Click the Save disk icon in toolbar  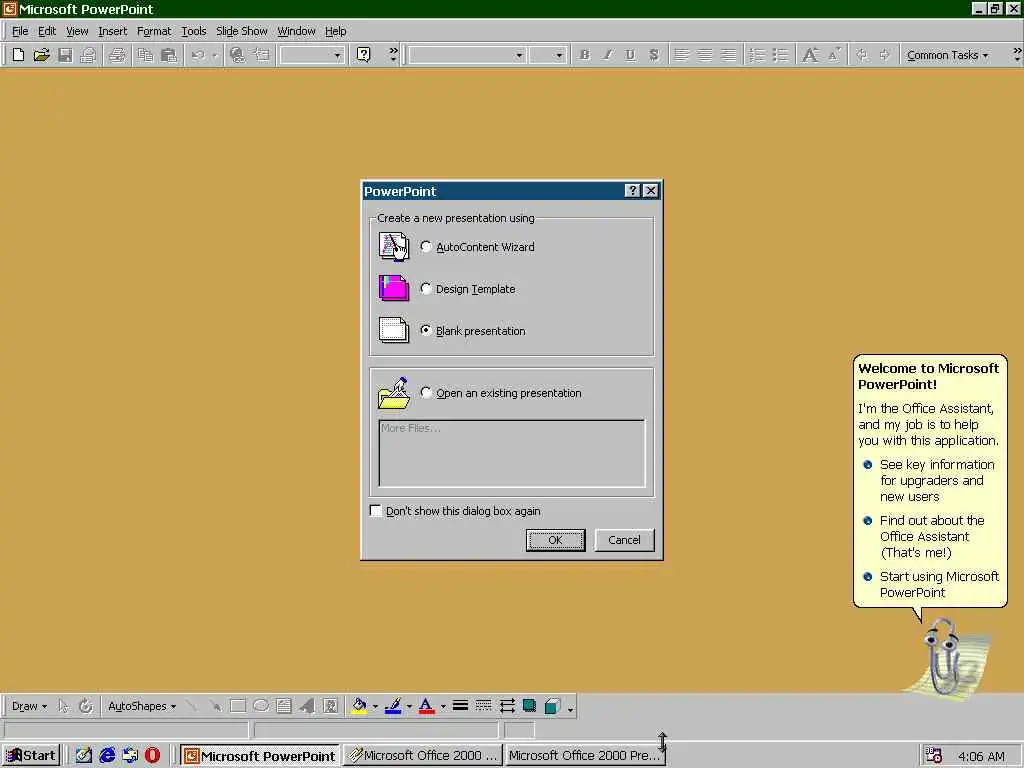[x=65, y=55]
